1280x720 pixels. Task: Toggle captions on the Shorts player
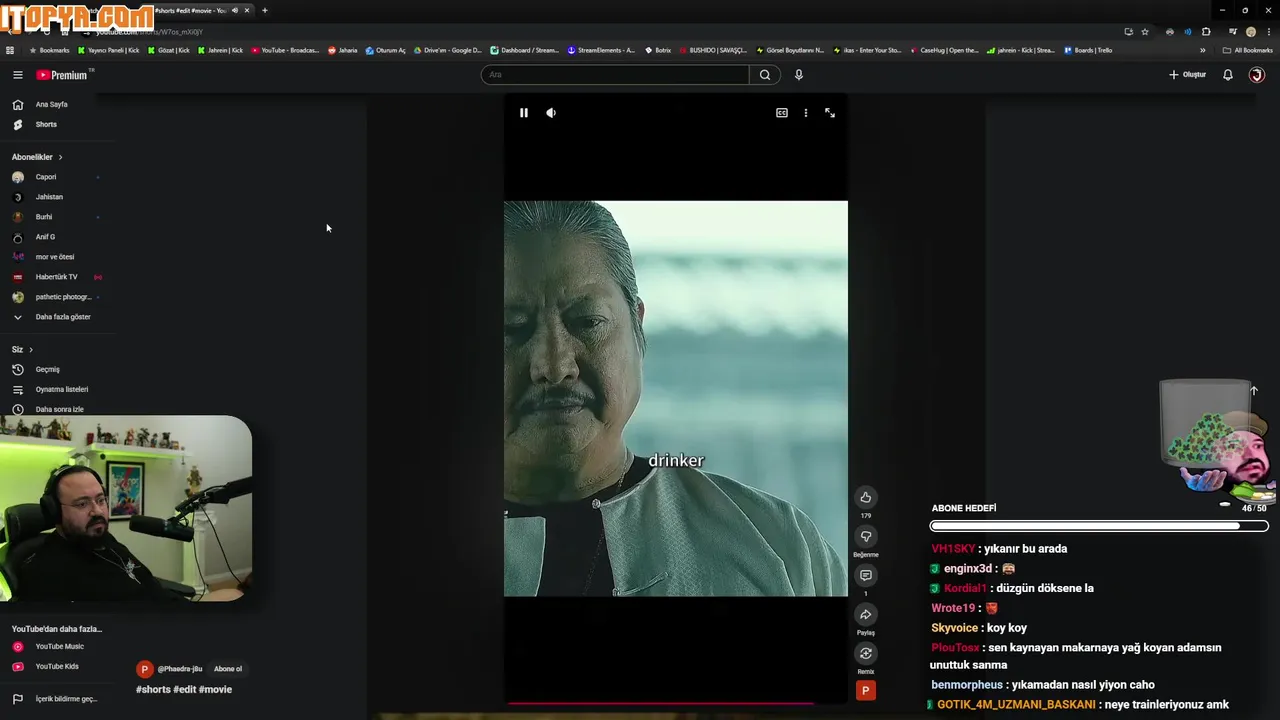[782, 113]
